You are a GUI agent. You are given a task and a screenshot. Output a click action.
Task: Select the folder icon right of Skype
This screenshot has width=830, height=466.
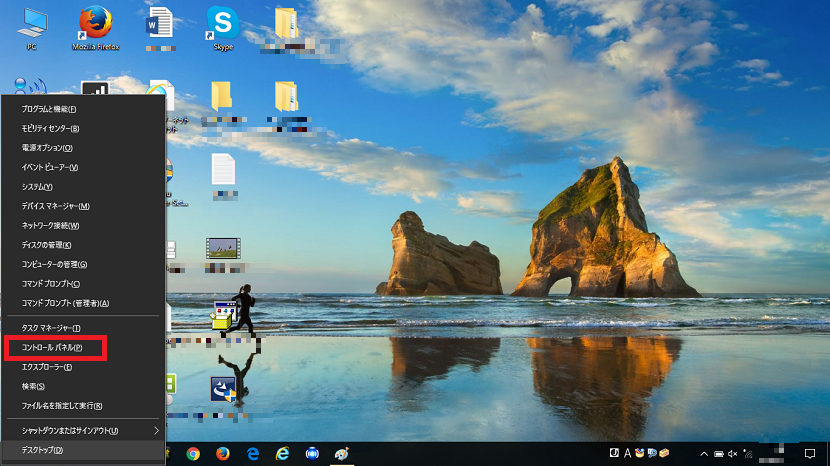[286, 22]
